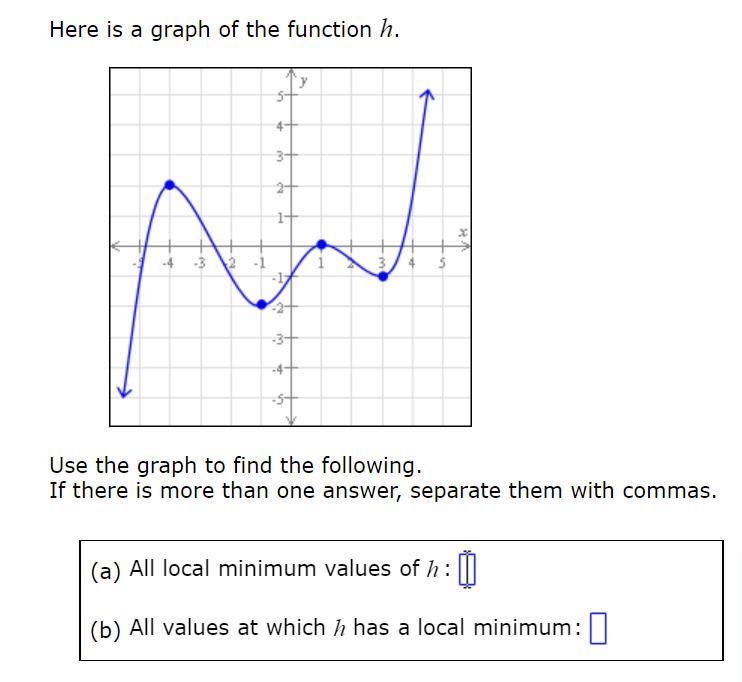Click the upward arrow tip of the y-axis
The height and width of the screenshot is (682, 742).
(x=291, y=72)
